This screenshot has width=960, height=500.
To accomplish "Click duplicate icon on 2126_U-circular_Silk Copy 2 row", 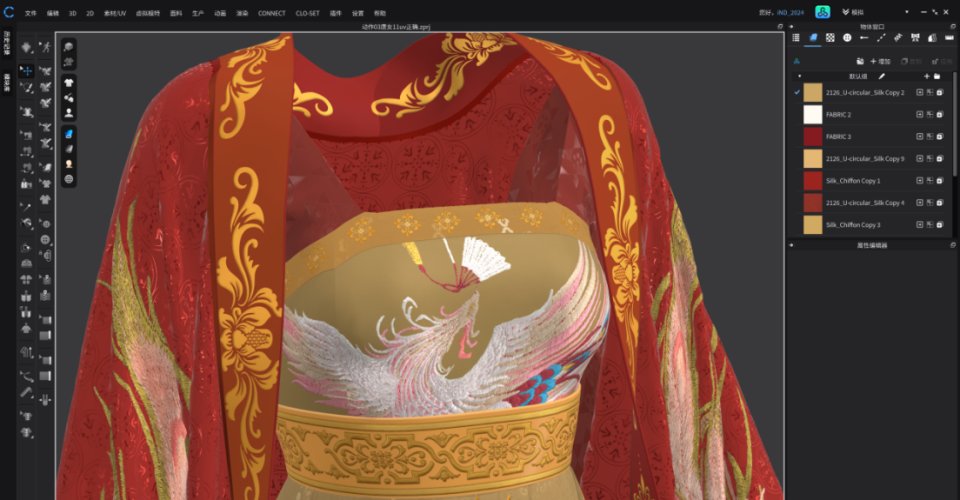I will pyautogui.click(x=940, y=92).
